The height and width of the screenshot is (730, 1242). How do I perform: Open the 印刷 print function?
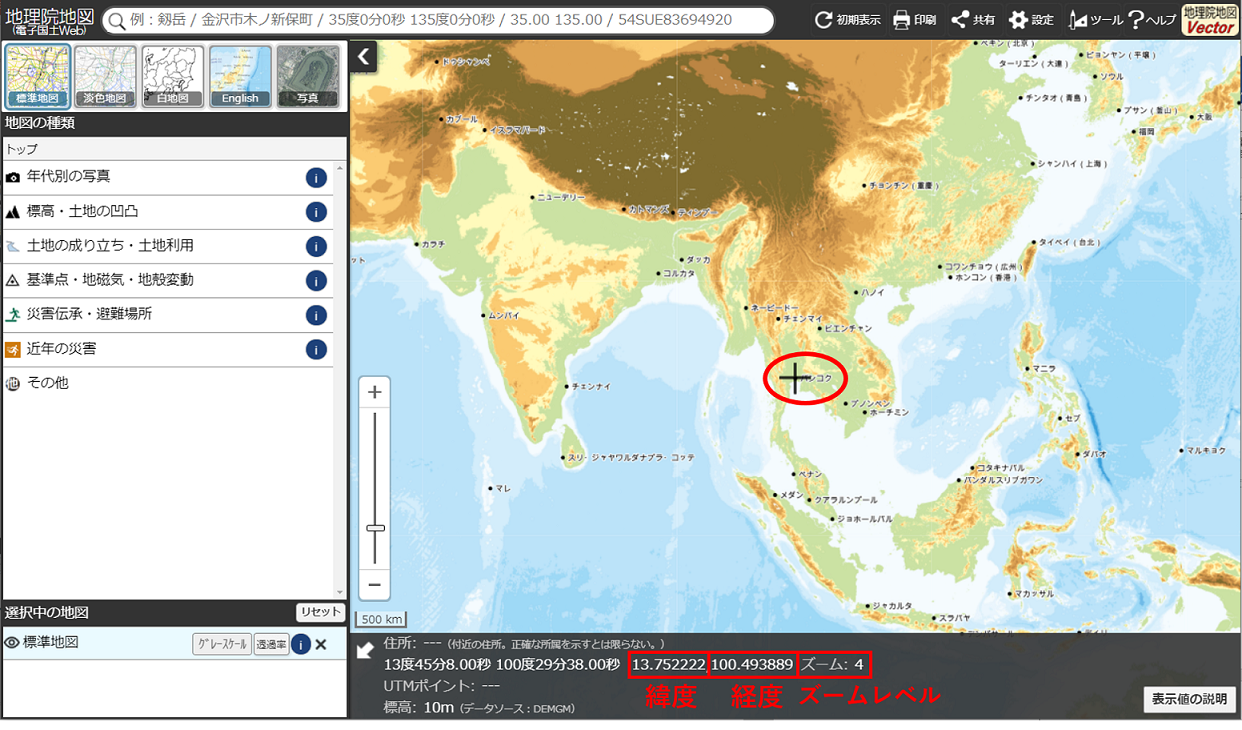914,20
